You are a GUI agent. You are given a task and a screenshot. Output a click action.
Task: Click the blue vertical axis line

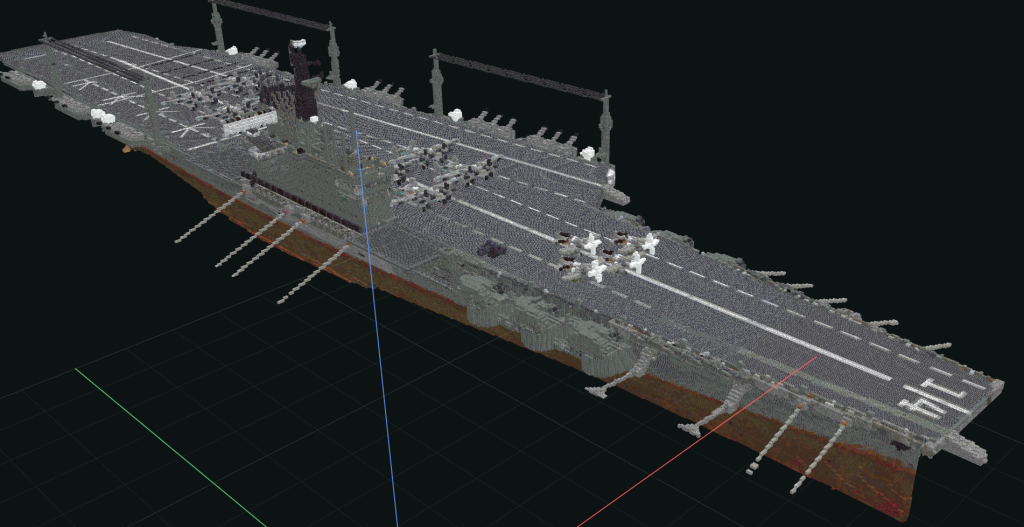pos(377,327)
